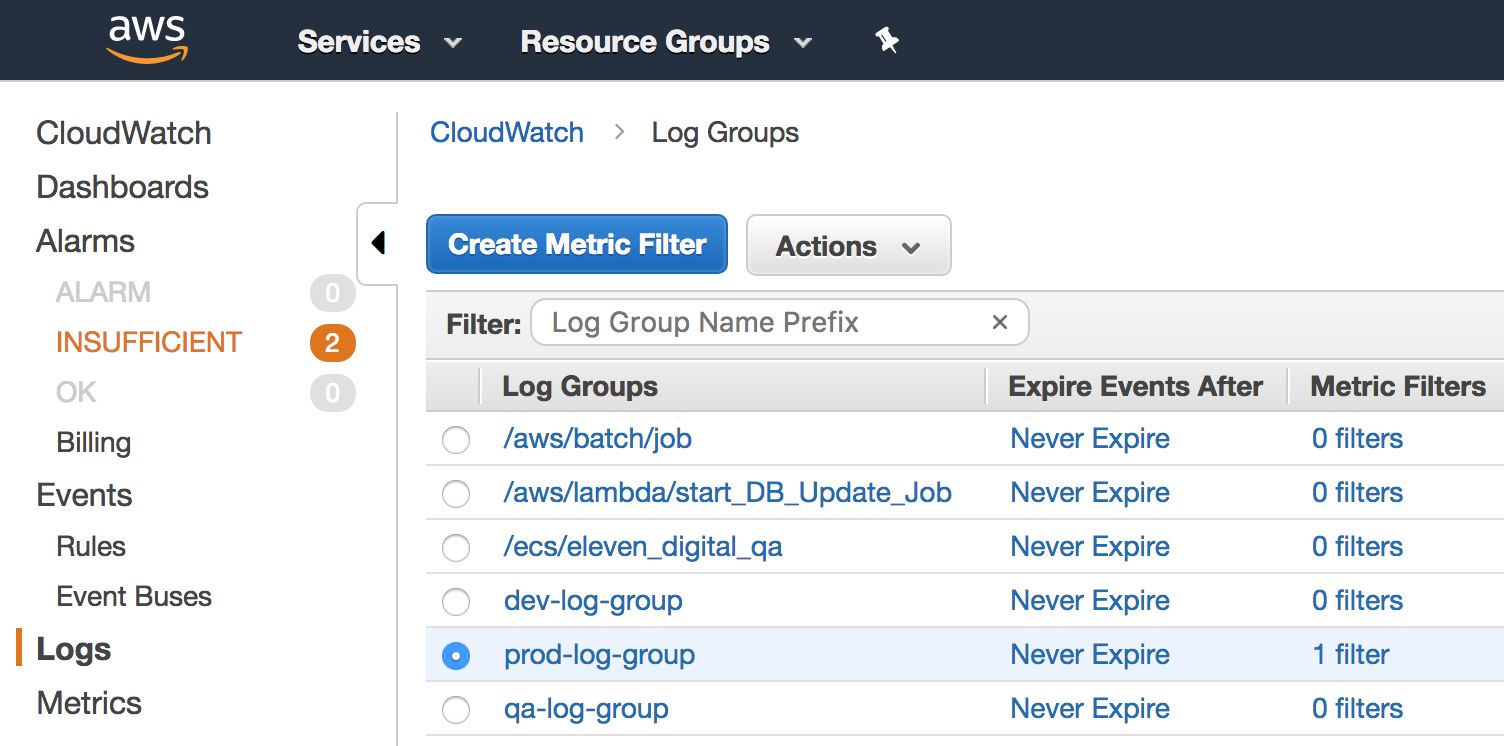Open the prod-log-group link

(599, 655)
